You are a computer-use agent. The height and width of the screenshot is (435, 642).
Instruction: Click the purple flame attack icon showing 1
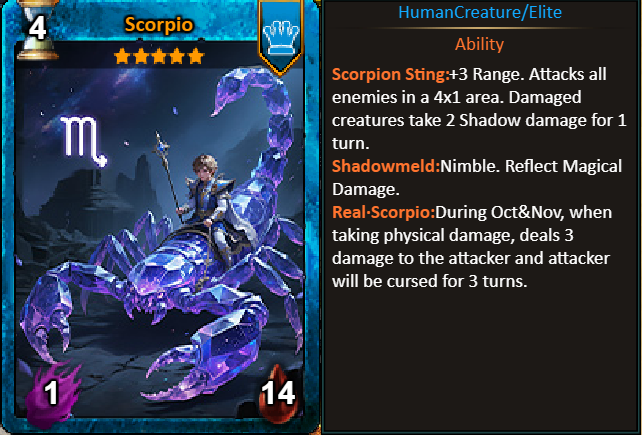[52, 392]
